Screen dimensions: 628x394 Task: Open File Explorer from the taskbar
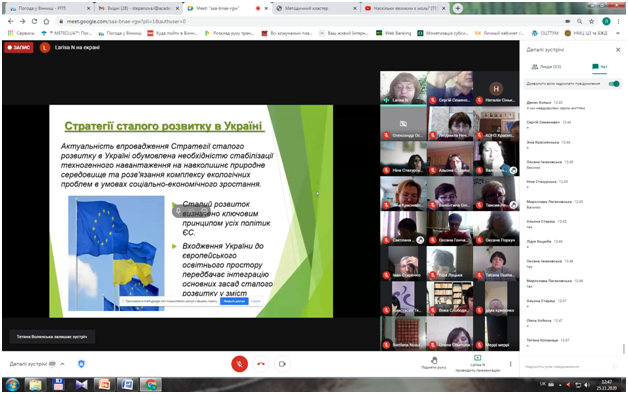point(35,385)
